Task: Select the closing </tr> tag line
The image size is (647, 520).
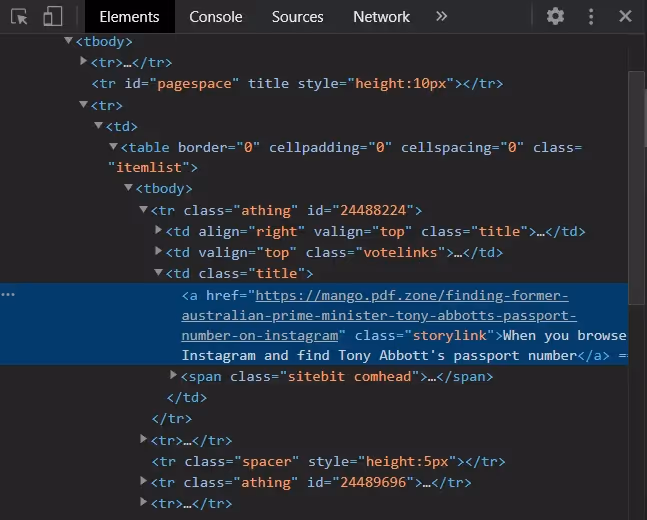Action: [x=172, y=419]
